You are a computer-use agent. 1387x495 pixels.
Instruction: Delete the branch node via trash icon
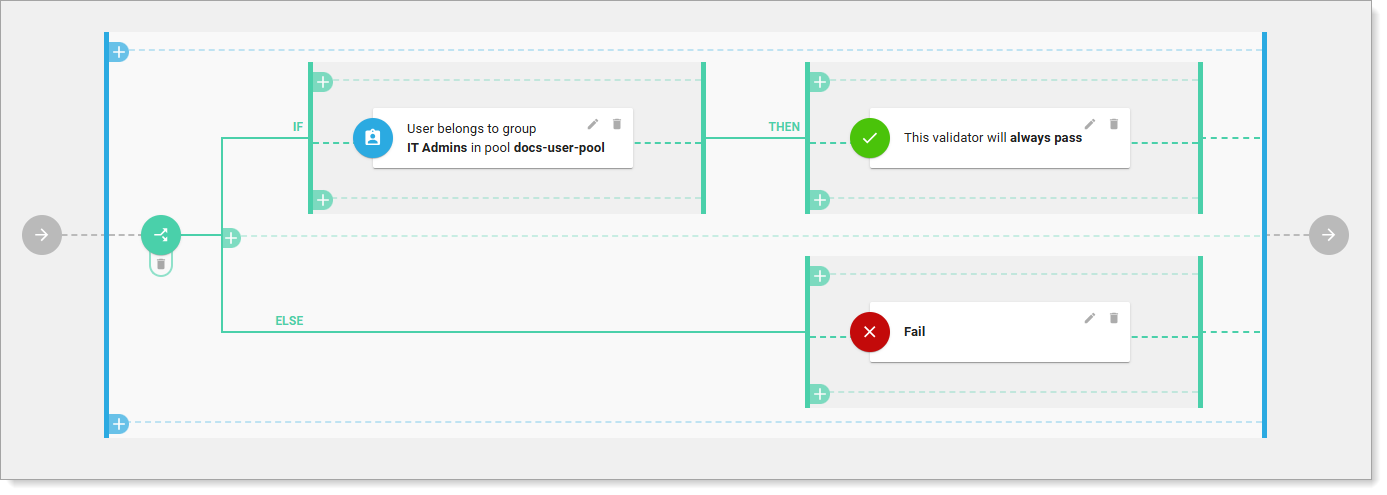[x=161, y=264]
